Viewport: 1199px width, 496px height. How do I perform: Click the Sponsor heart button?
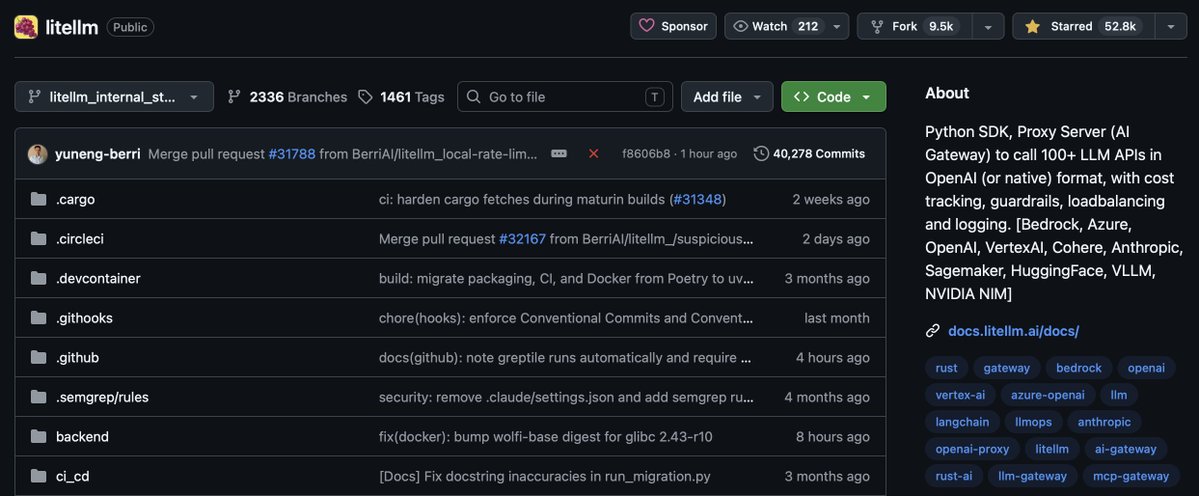[x=673, y=26]
